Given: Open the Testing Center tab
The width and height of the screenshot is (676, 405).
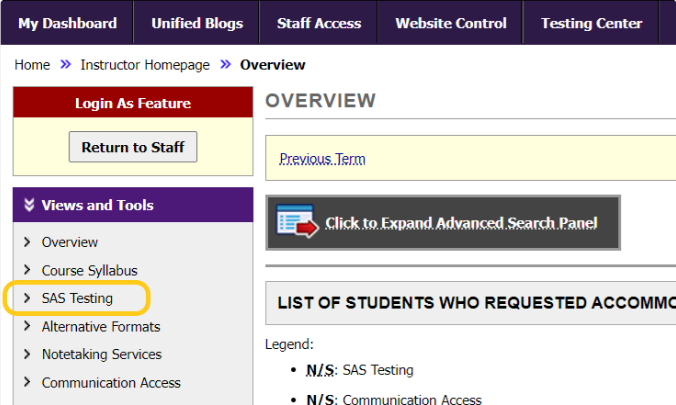Looking at the screenshot, I should point(592,23).
